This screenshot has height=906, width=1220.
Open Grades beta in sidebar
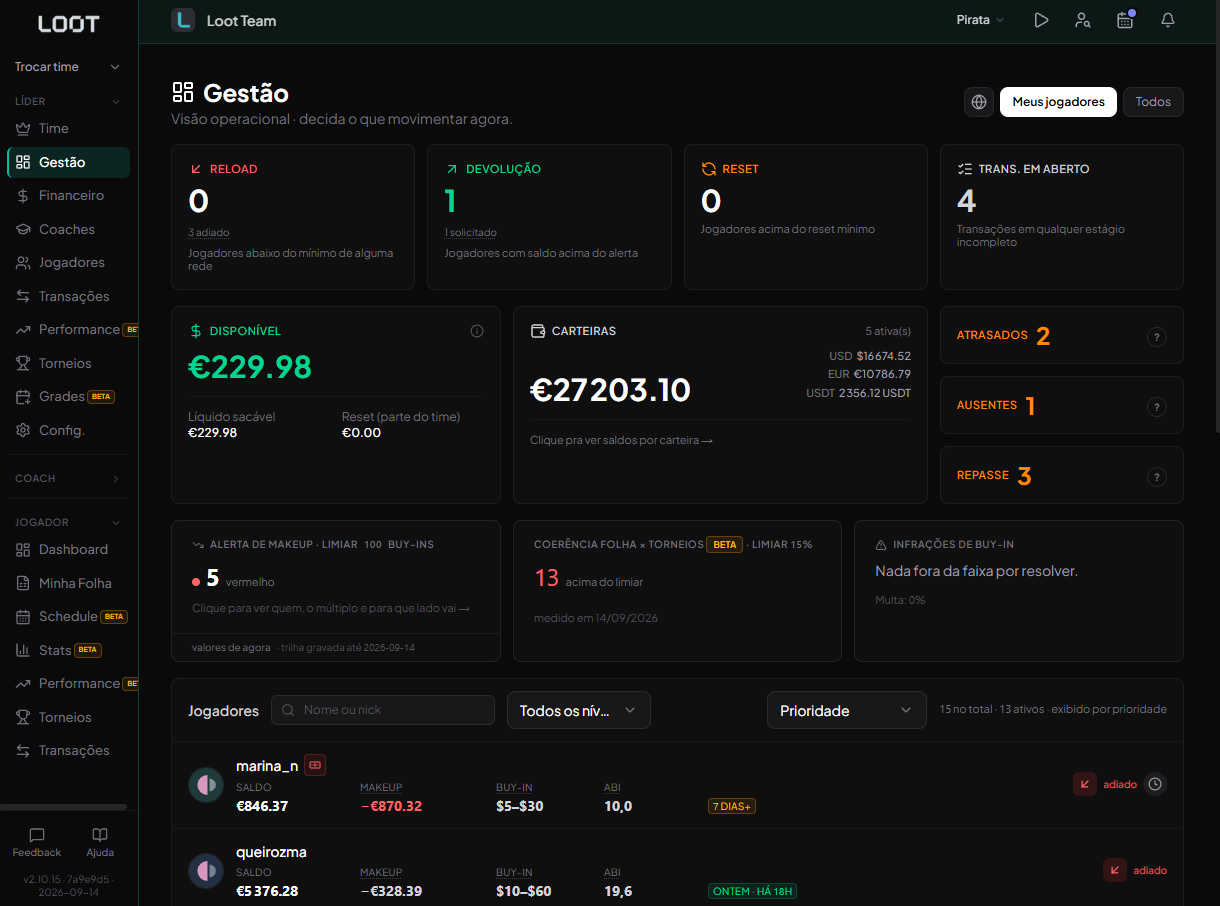[x=68, y=396]
